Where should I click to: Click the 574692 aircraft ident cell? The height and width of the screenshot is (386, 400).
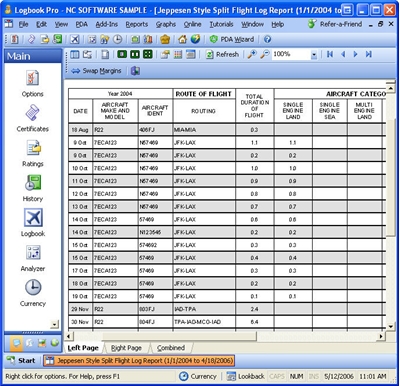(155, 245)
